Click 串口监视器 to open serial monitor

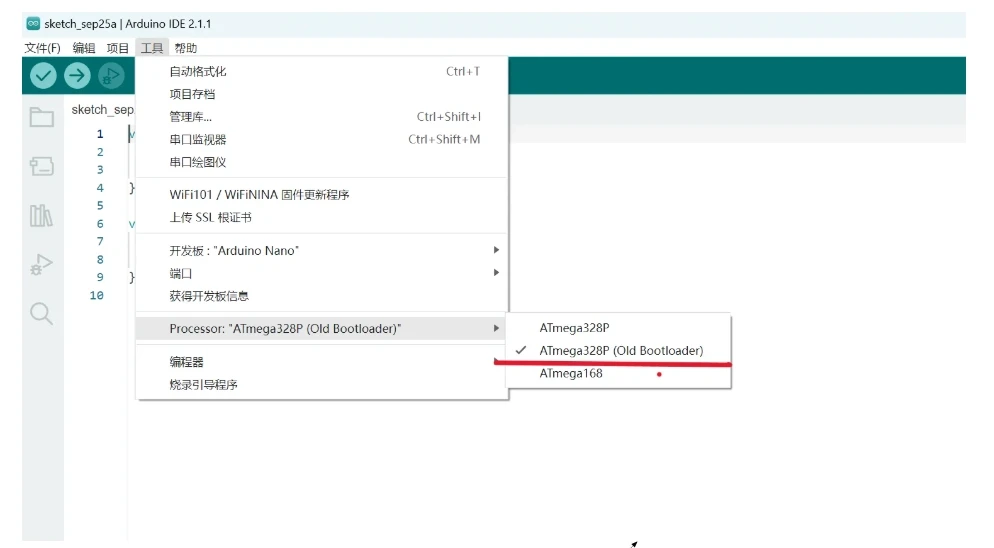pyautogui.click(x=198, y=140)
